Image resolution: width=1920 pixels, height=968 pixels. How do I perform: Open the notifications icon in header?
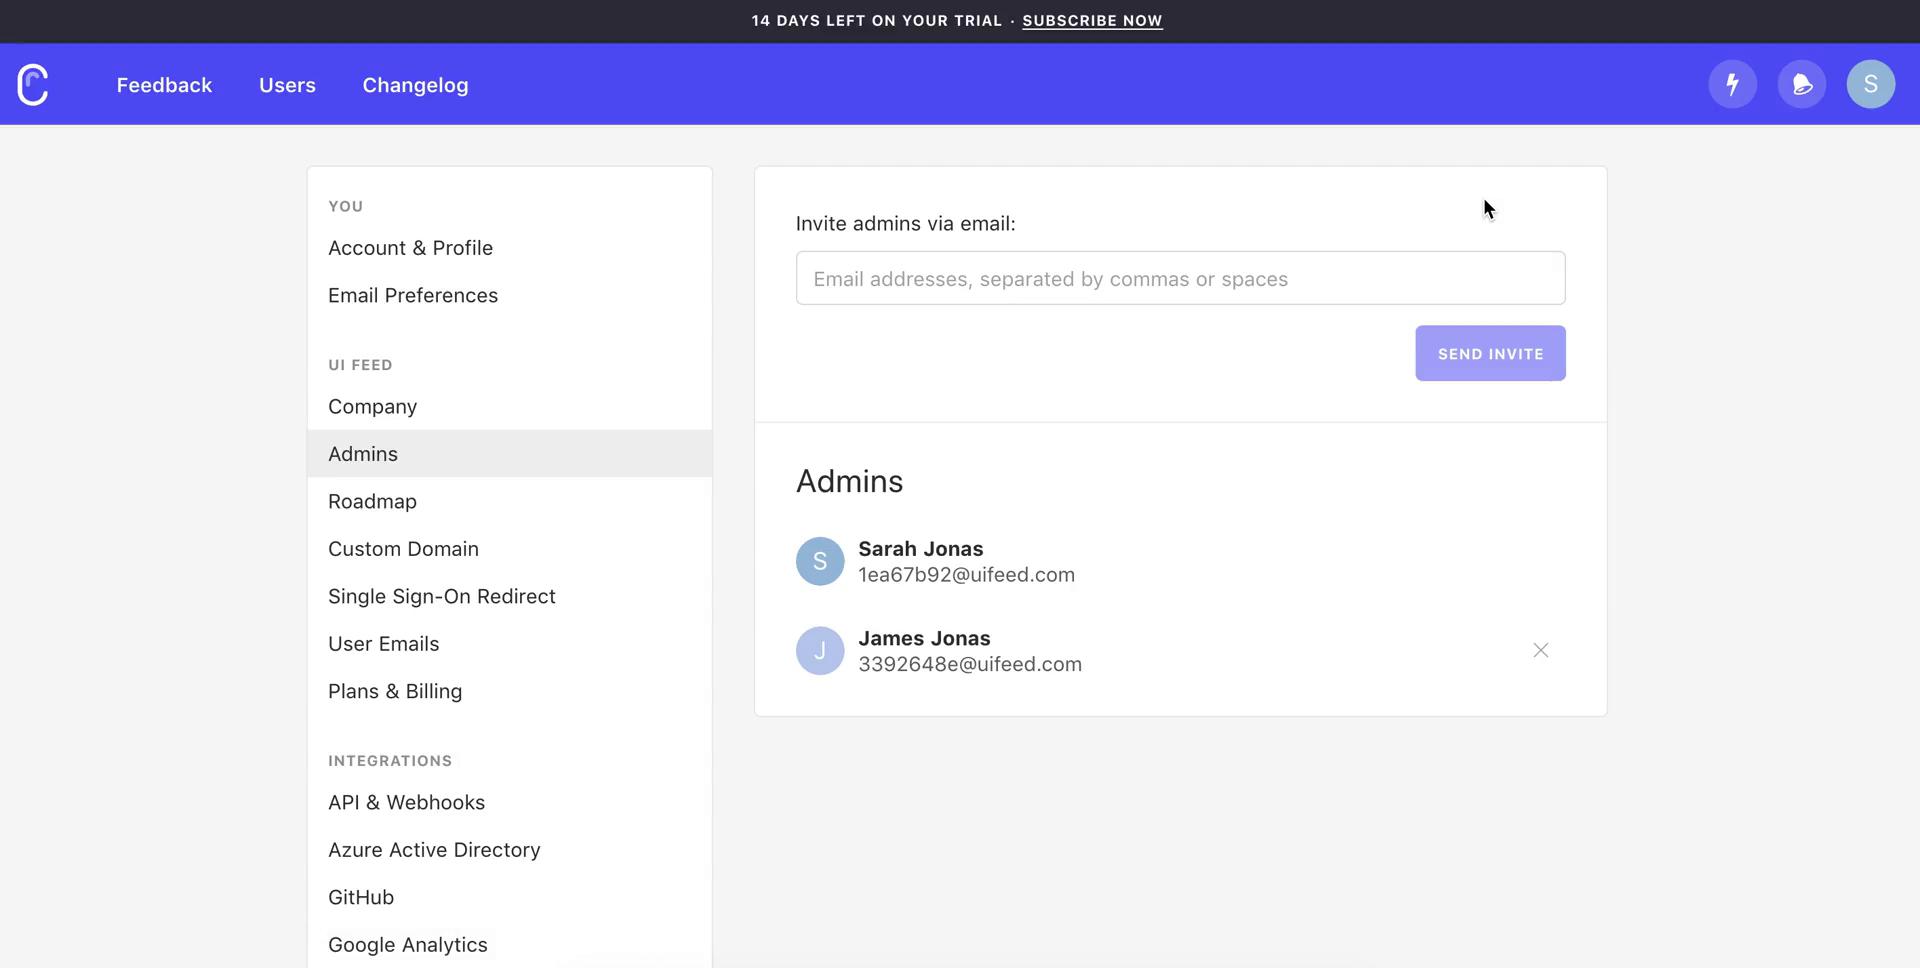(x=1801, y=85)
